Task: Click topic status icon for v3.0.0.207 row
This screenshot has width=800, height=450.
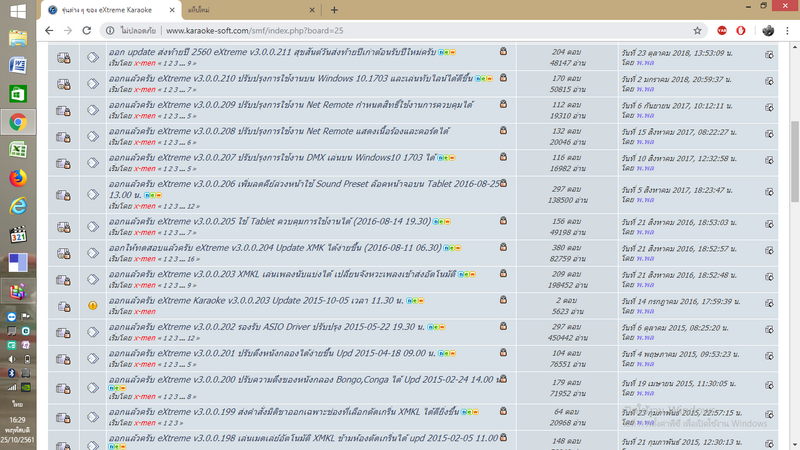Action: [64, 163]
